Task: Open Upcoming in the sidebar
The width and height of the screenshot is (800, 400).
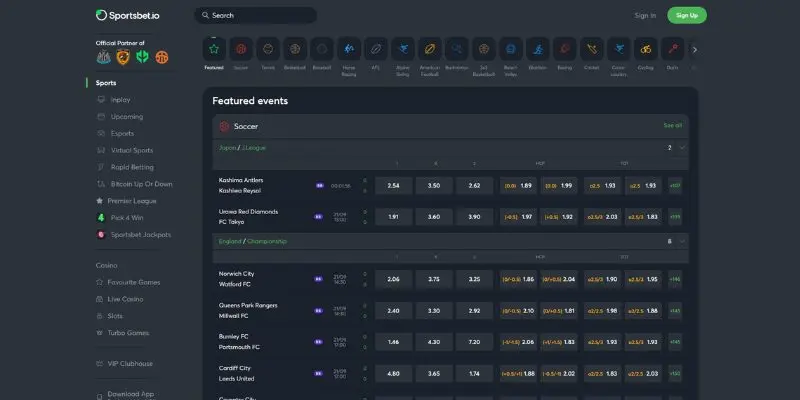Action: pos(127,116)
